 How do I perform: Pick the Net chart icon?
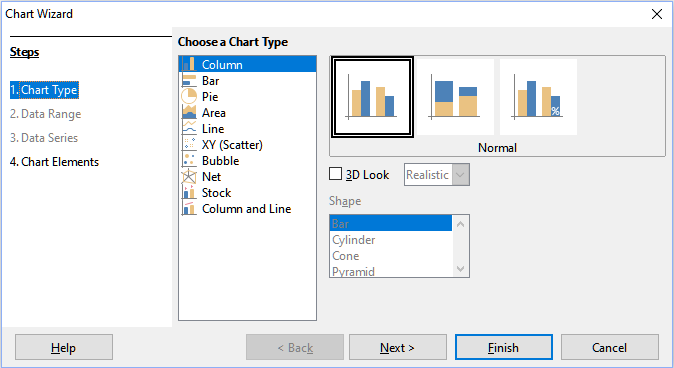[189, 176]
